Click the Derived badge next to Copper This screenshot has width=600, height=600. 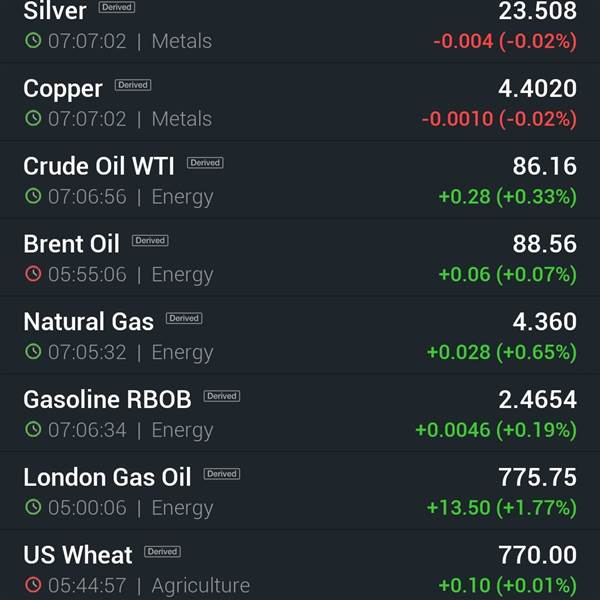coord(133,85)
